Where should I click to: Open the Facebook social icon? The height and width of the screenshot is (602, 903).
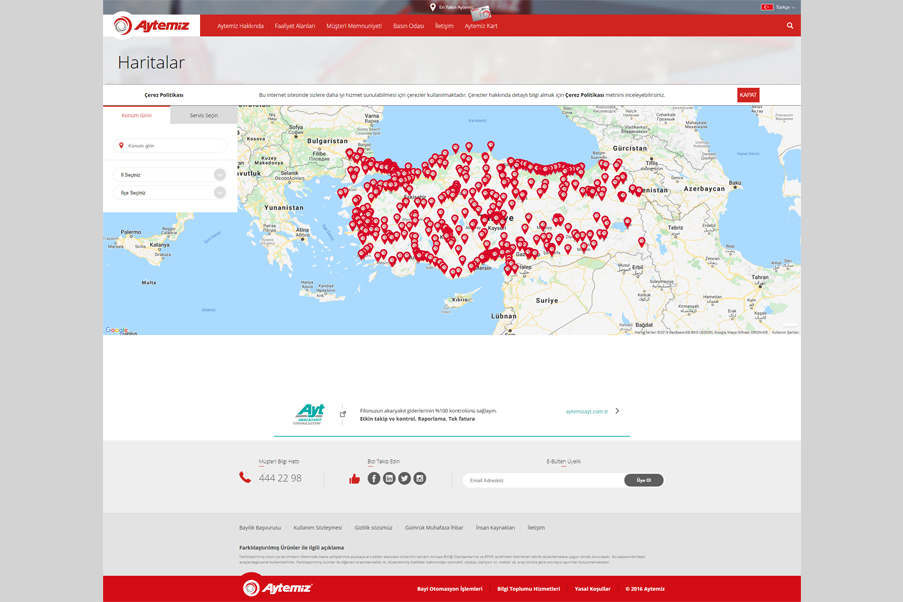tap(374, 478)
